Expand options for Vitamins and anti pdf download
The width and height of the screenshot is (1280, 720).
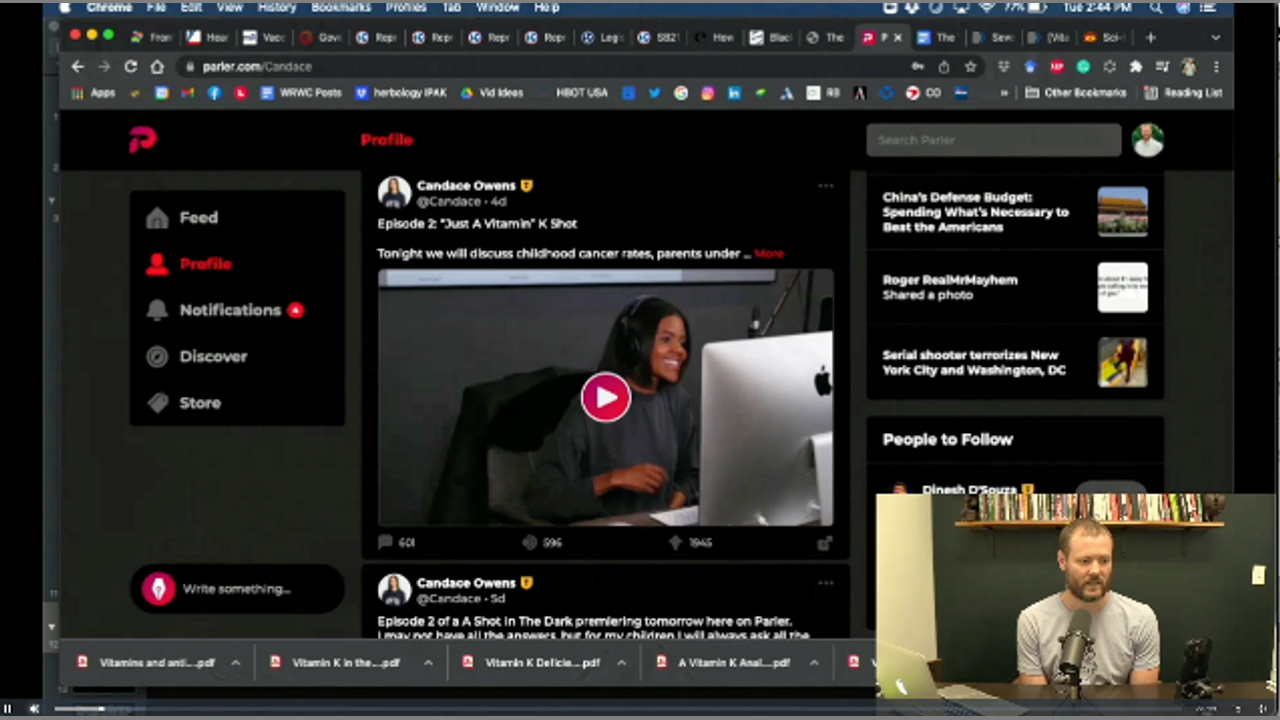[235, 663]
